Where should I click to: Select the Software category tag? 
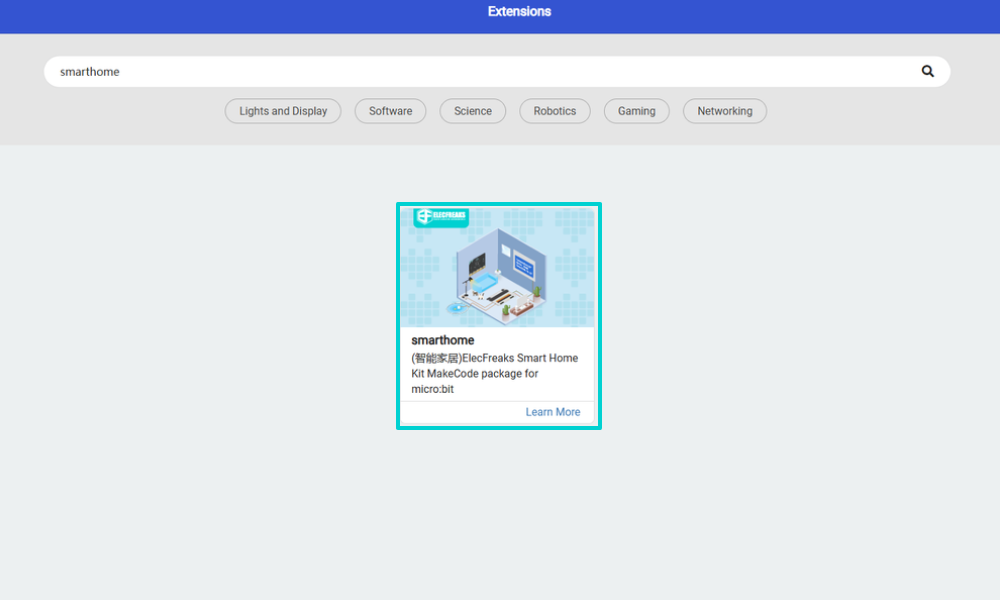coord(390,111)
